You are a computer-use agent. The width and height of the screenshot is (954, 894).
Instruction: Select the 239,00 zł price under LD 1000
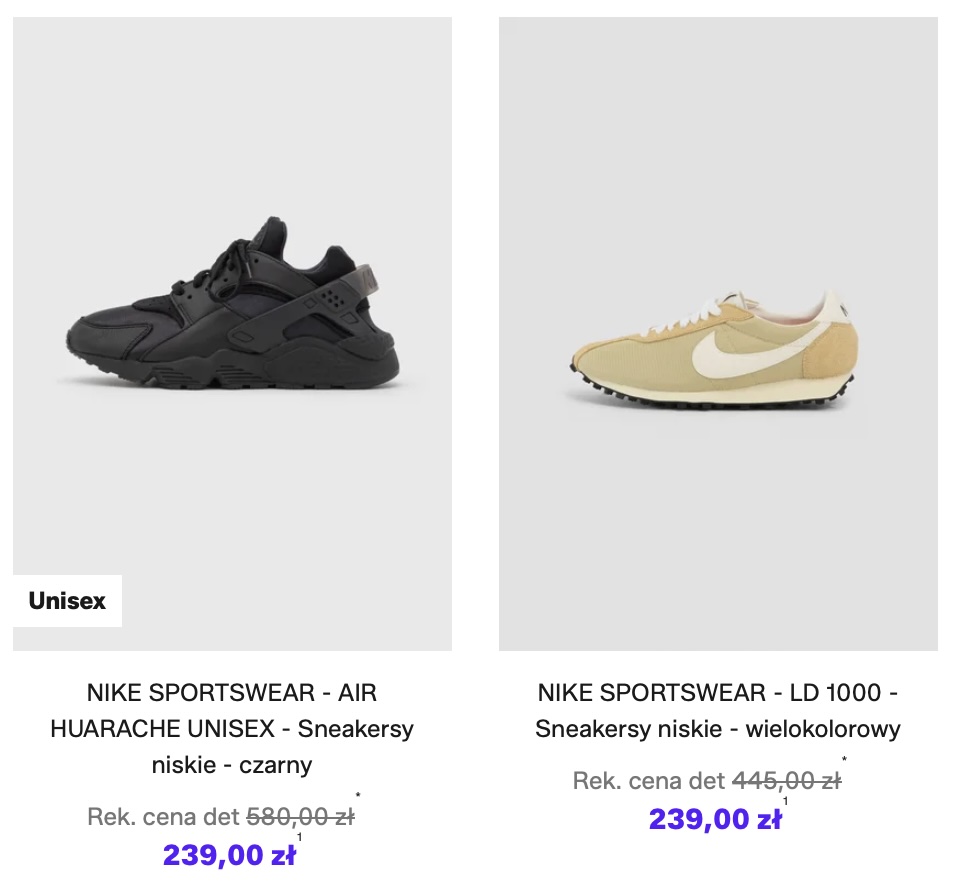tap(715, 819)
